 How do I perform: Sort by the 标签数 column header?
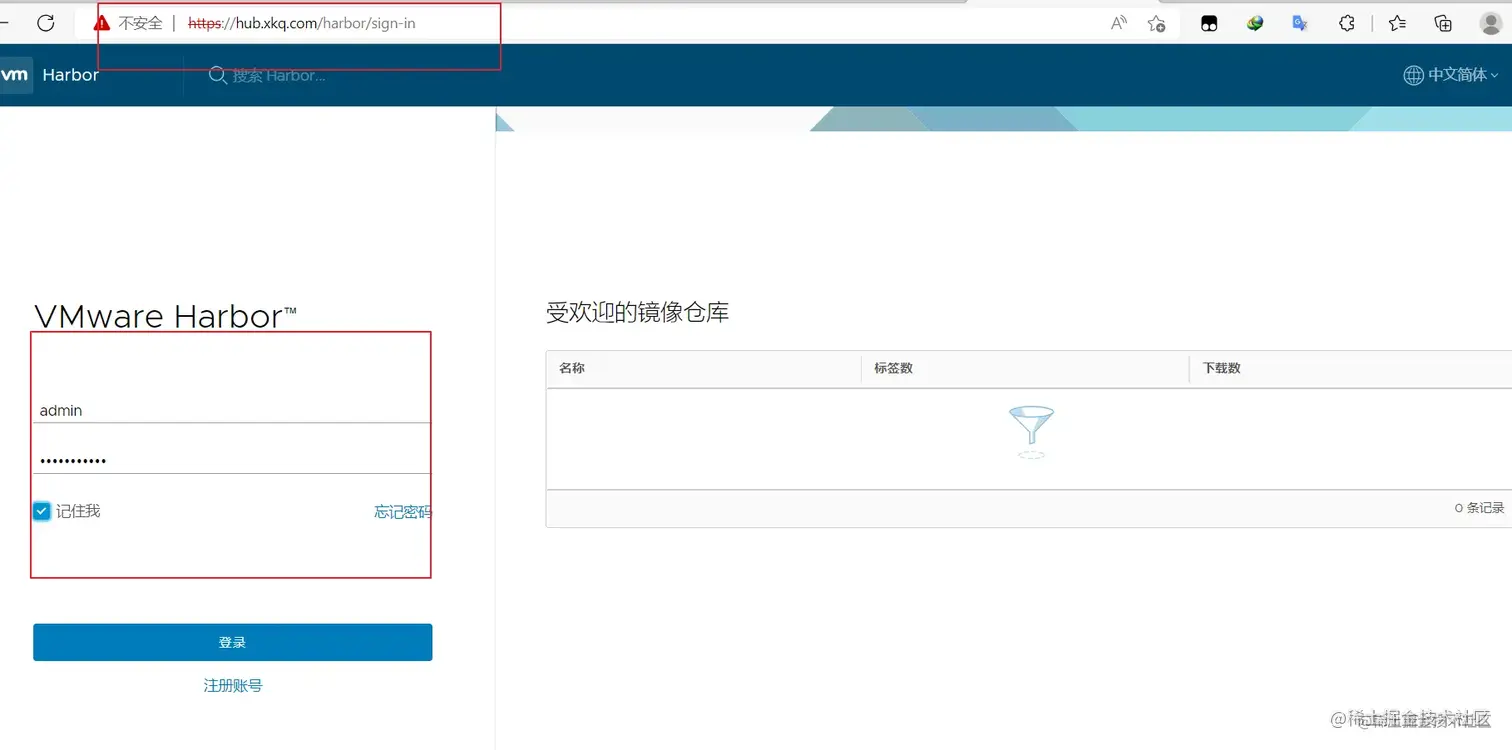(893, 368)
